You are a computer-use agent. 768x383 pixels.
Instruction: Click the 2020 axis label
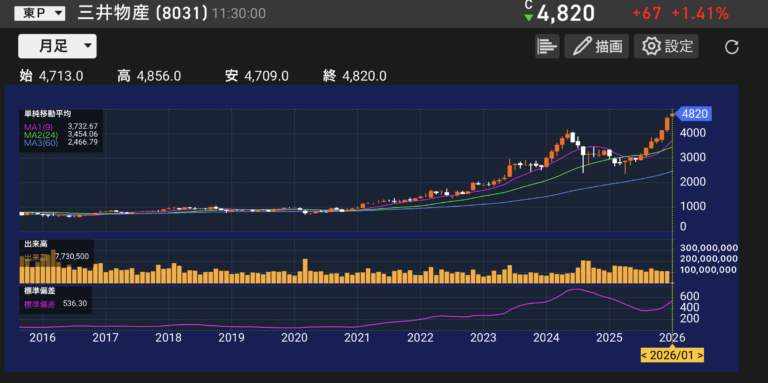pyautogui.click(x=294, y=338)
